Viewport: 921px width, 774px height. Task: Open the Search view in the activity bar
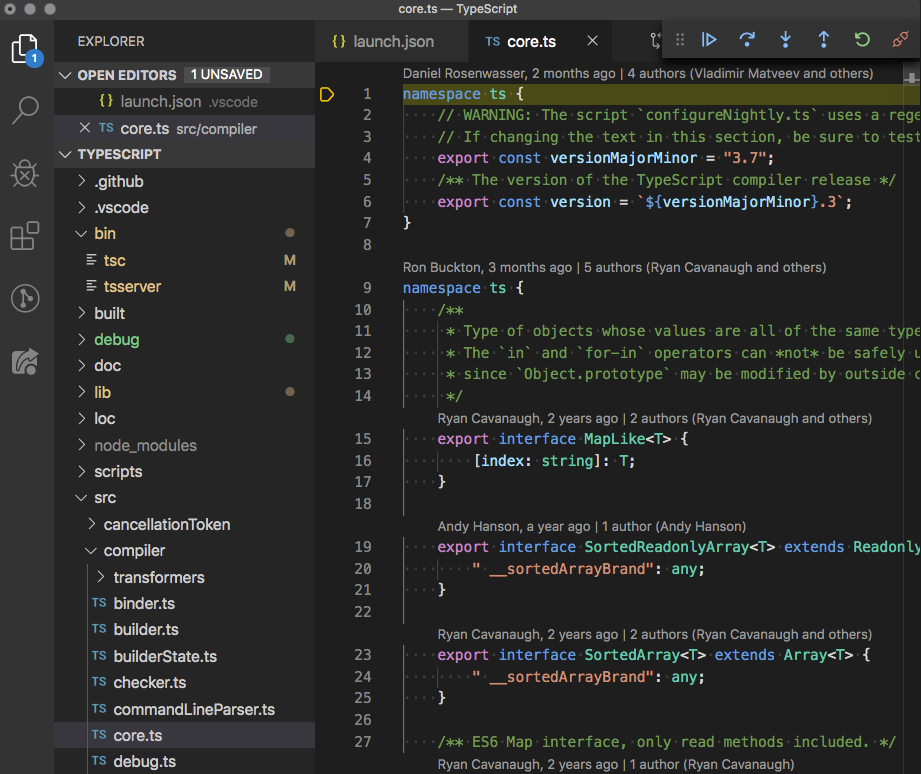pyautogui.click(x=25, y=112)
